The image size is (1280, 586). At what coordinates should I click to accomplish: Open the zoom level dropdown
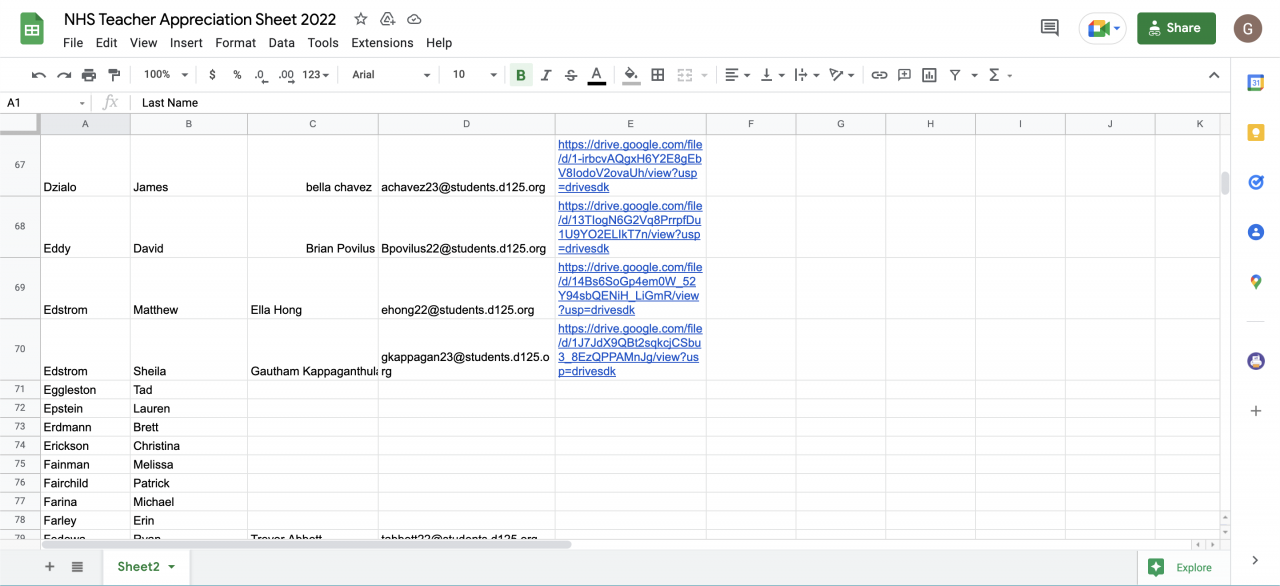pyautogui.click(x=165, y=75)
